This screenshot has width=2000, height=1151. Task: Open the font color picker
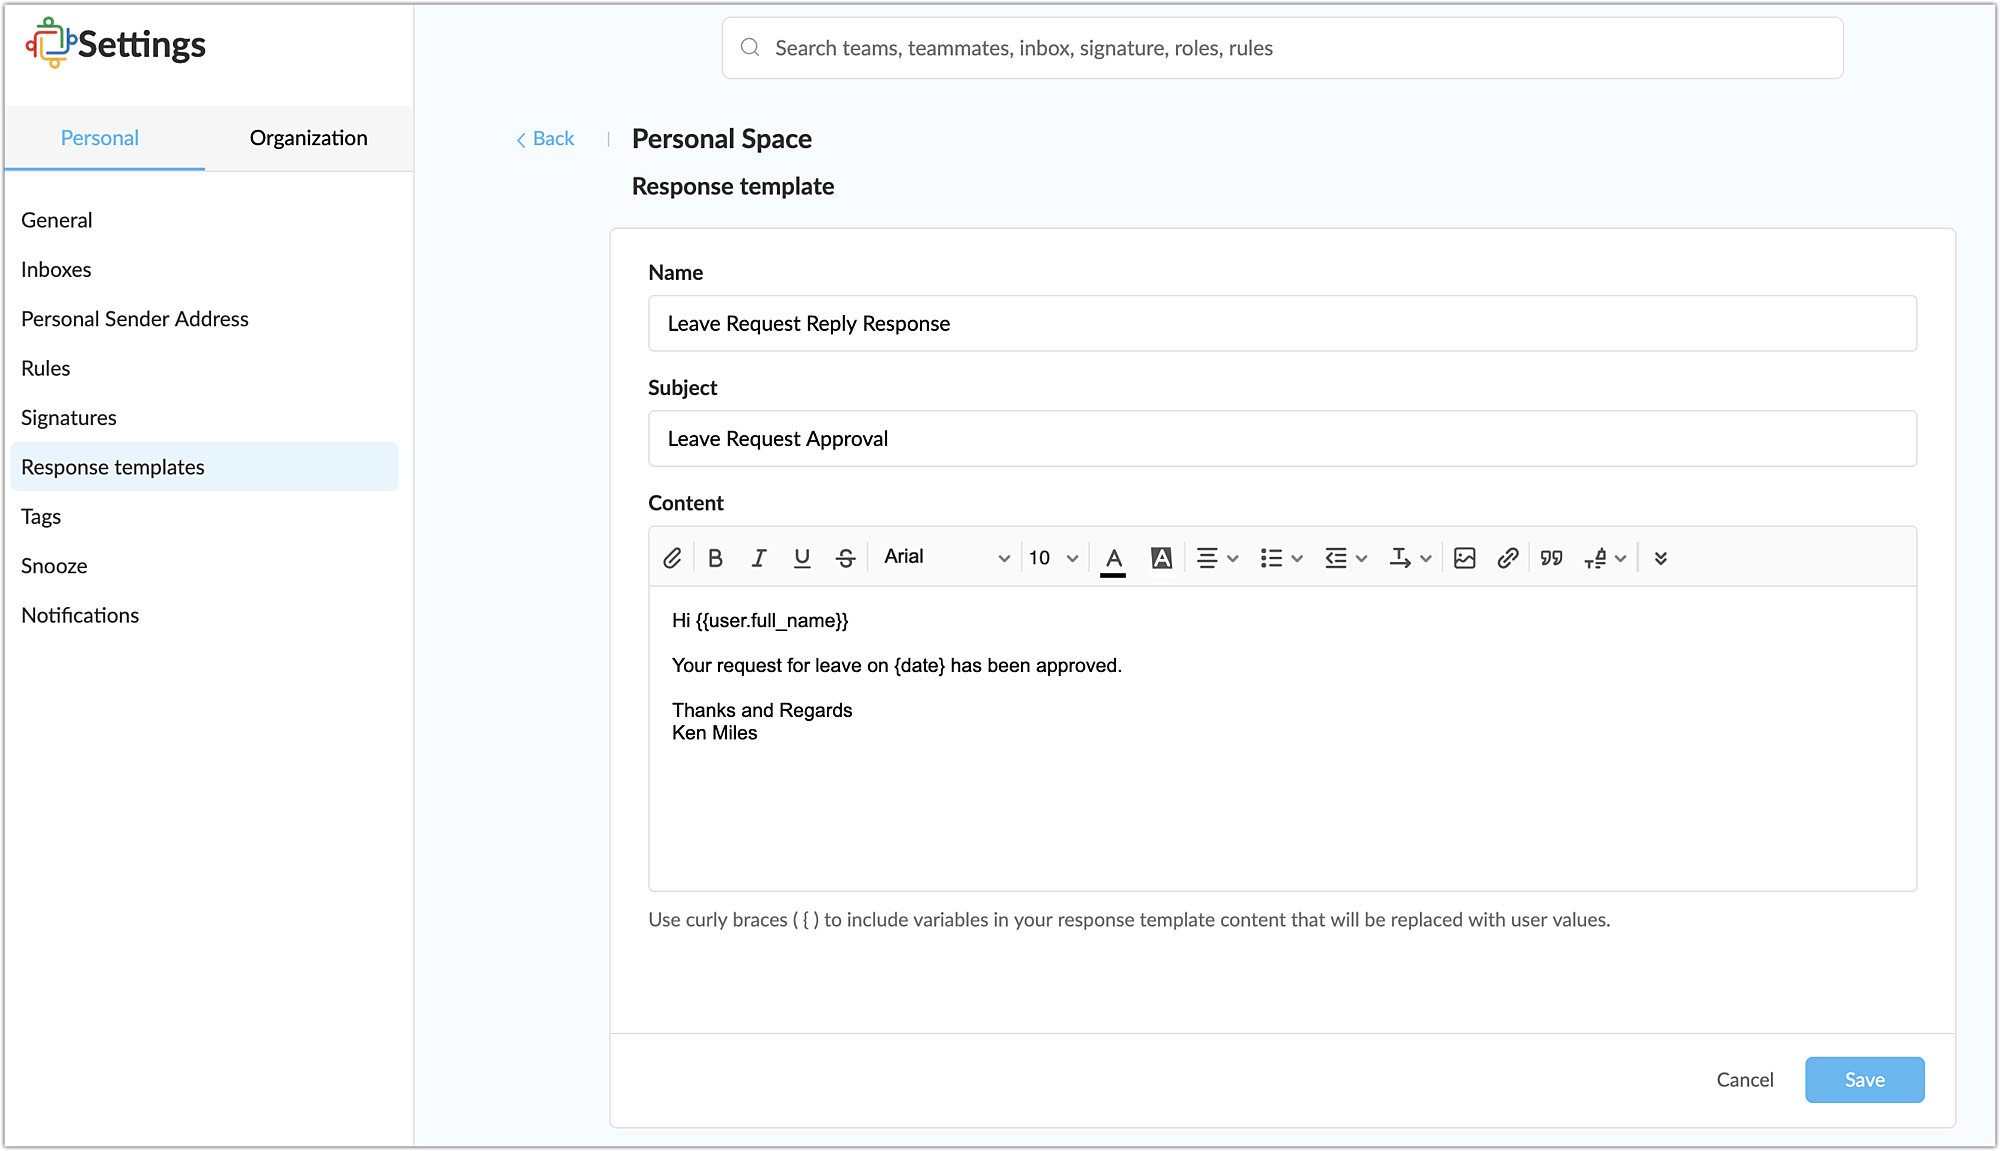coord(1113,558)
